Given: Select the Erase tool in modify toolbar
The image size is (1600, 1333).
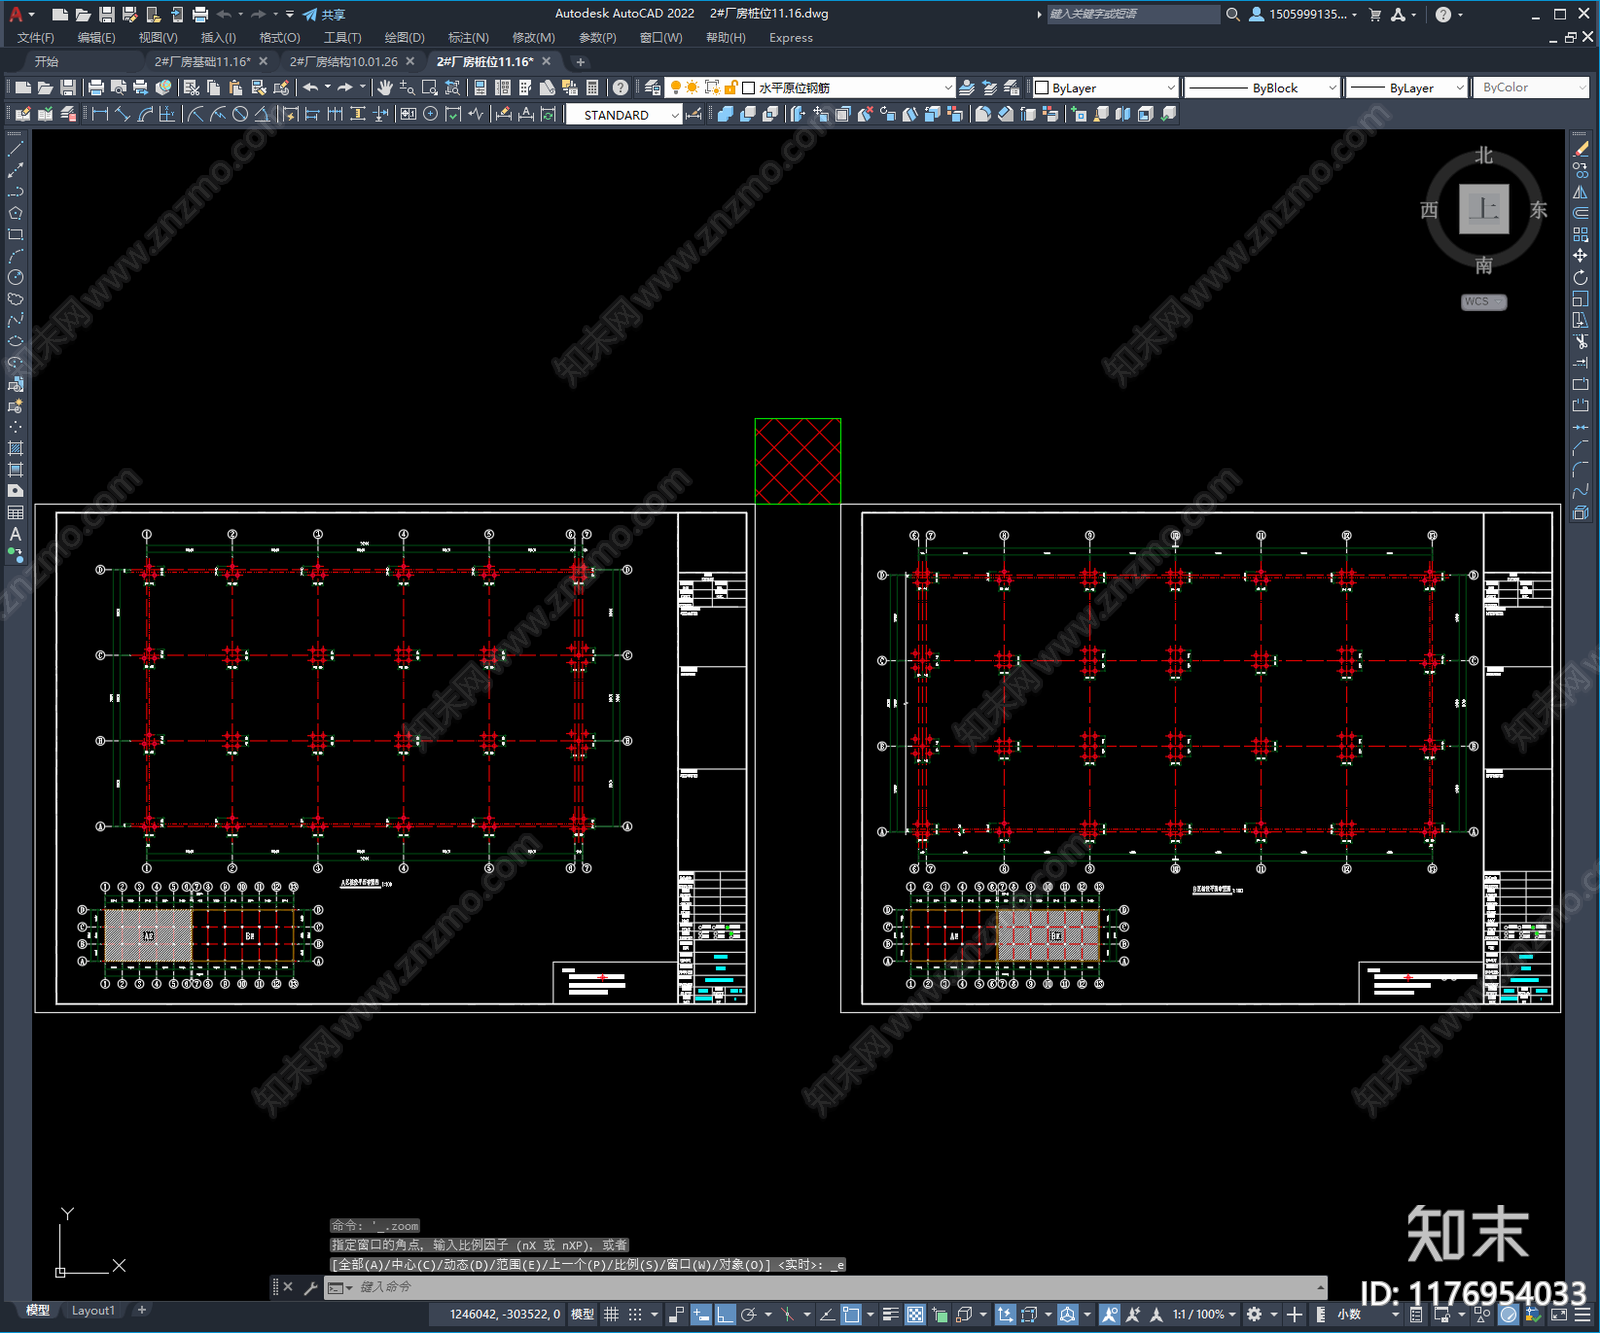Looking at the screenshot, I should coord(1580,149).
